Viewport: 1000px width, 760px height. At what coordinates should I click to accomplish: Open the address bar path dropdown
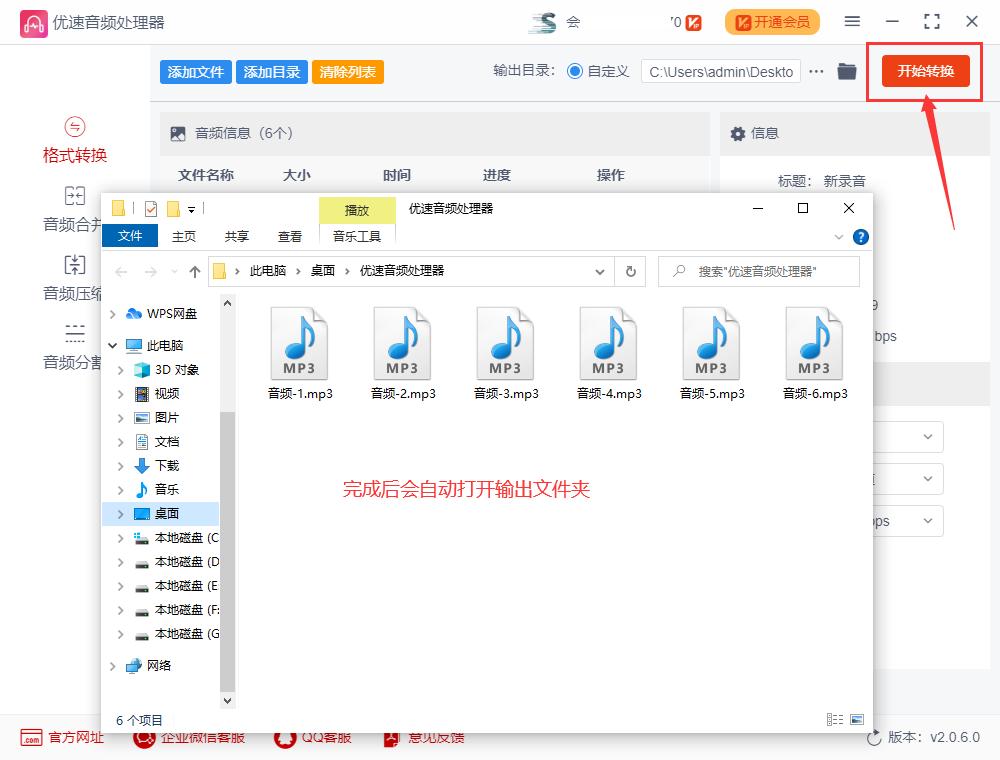[x=600, y=271]
